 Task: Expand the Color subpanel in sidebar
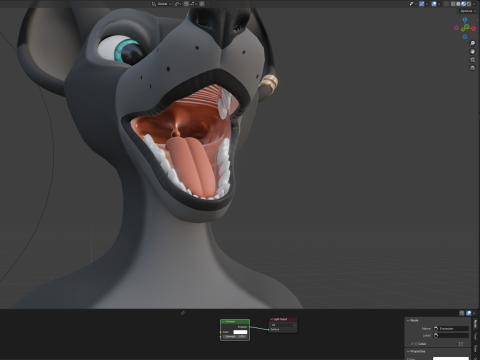pyautogui.click(x=412, y=344)
